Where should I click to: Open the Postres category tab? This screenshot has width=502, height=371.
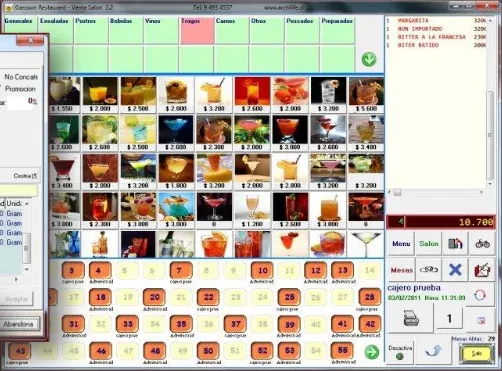(x=91, y=30)
